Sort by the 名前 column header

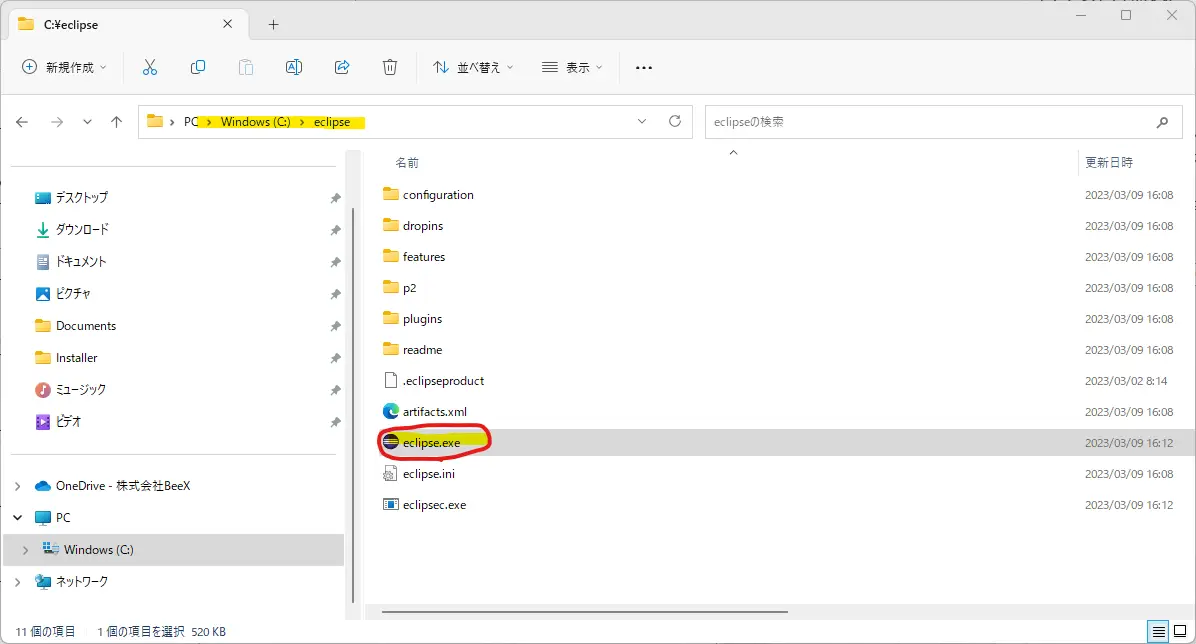[x=407, y=163]
